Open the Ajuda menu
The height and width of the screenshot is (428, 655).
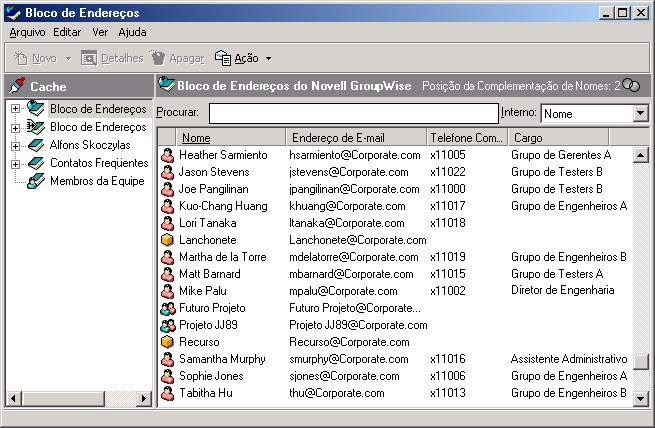point(132,32)
